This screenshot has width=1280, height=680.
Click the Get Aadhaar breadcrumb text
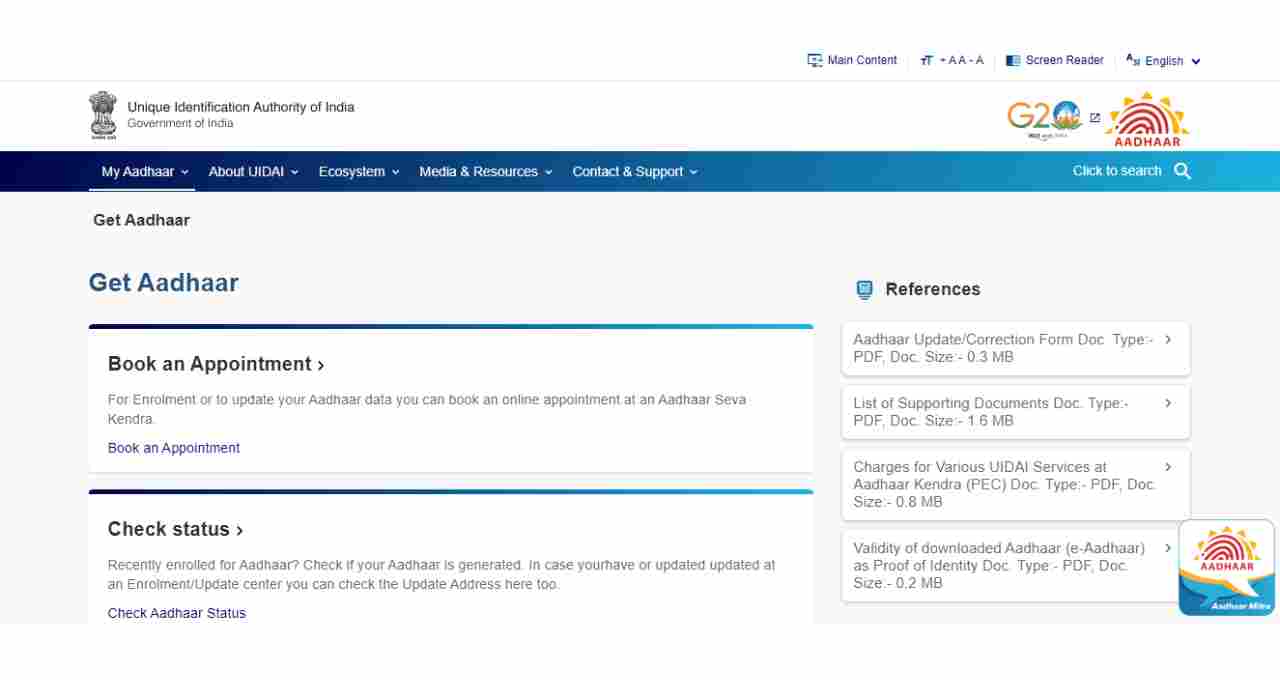(x=141, y=220)
